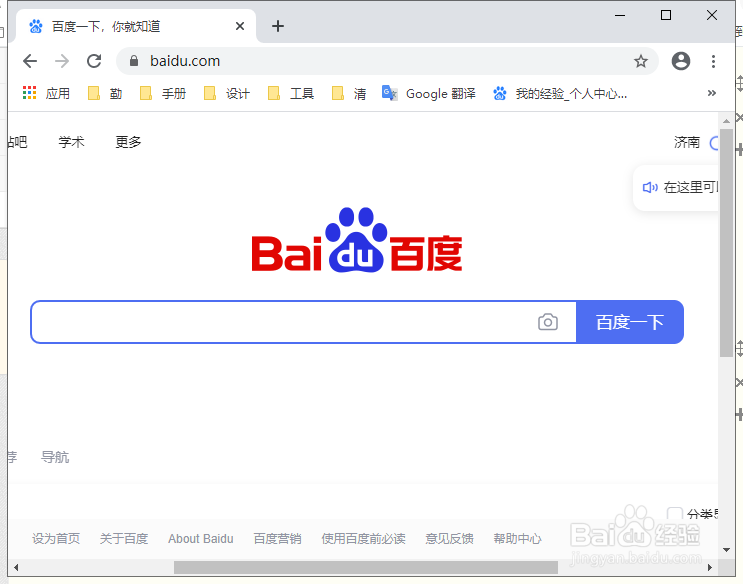Open the 设计 bookmark folder
743x584 pixels.
click(x=227, y=93)
